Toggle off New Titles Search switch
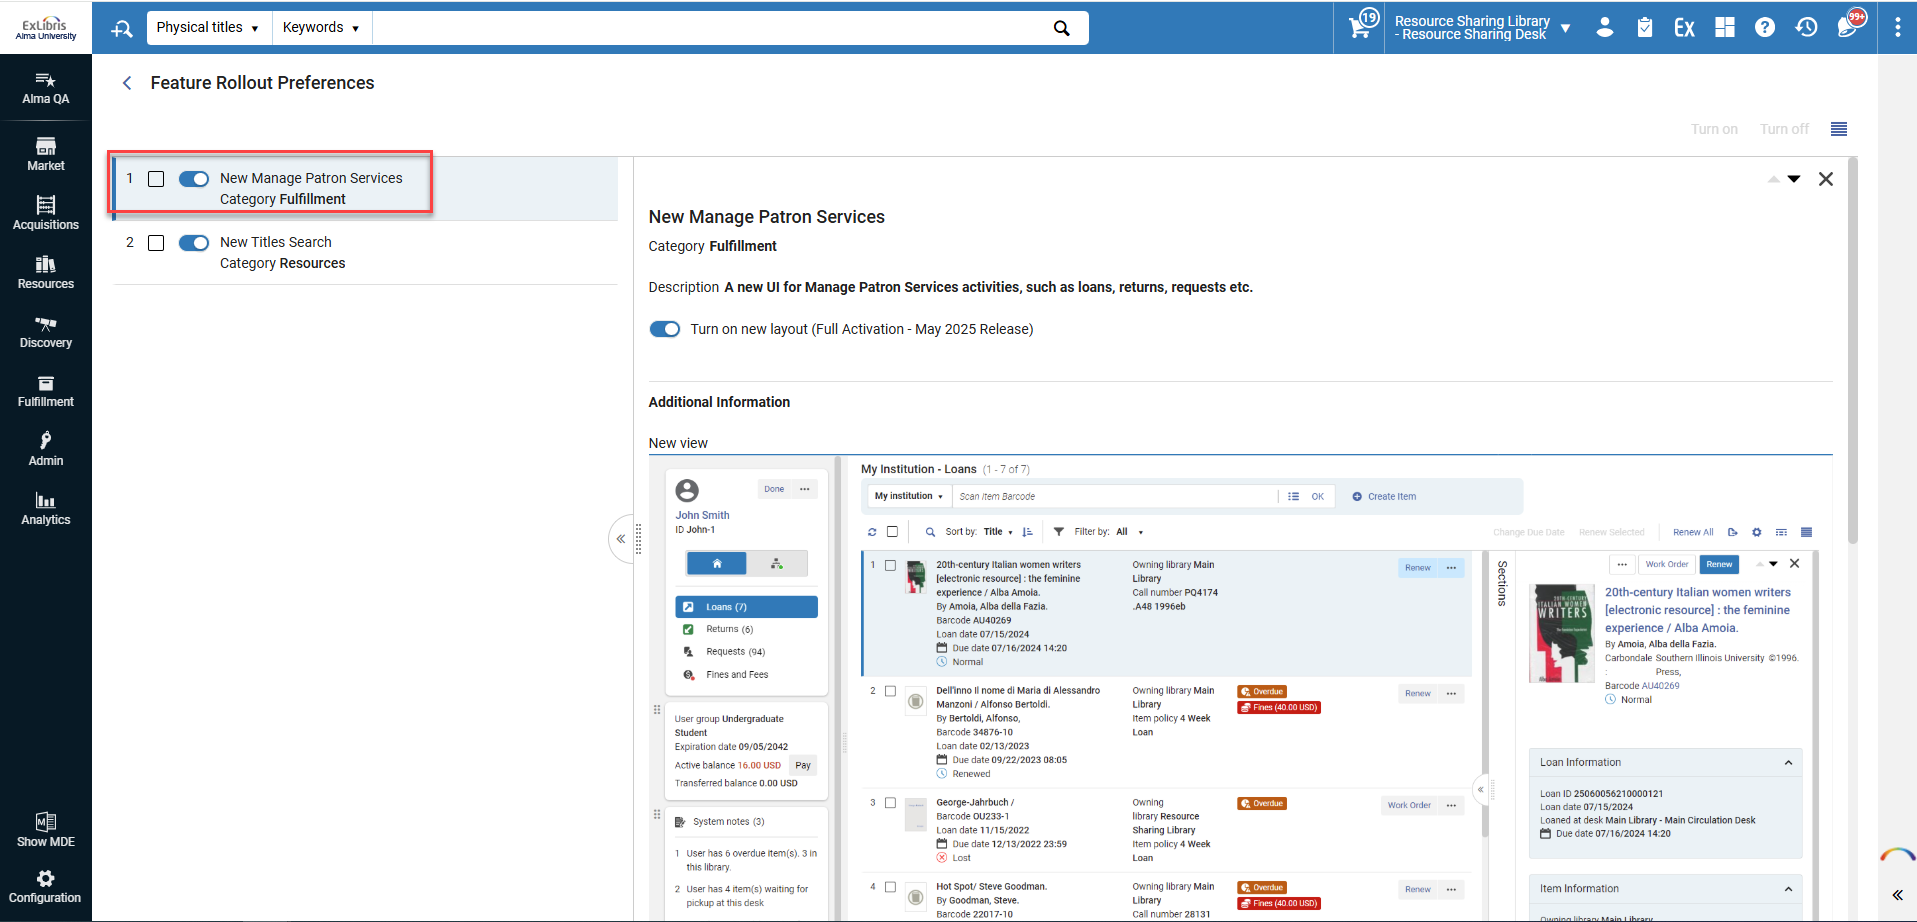The image size is (1917, 922). click(194, 243)
